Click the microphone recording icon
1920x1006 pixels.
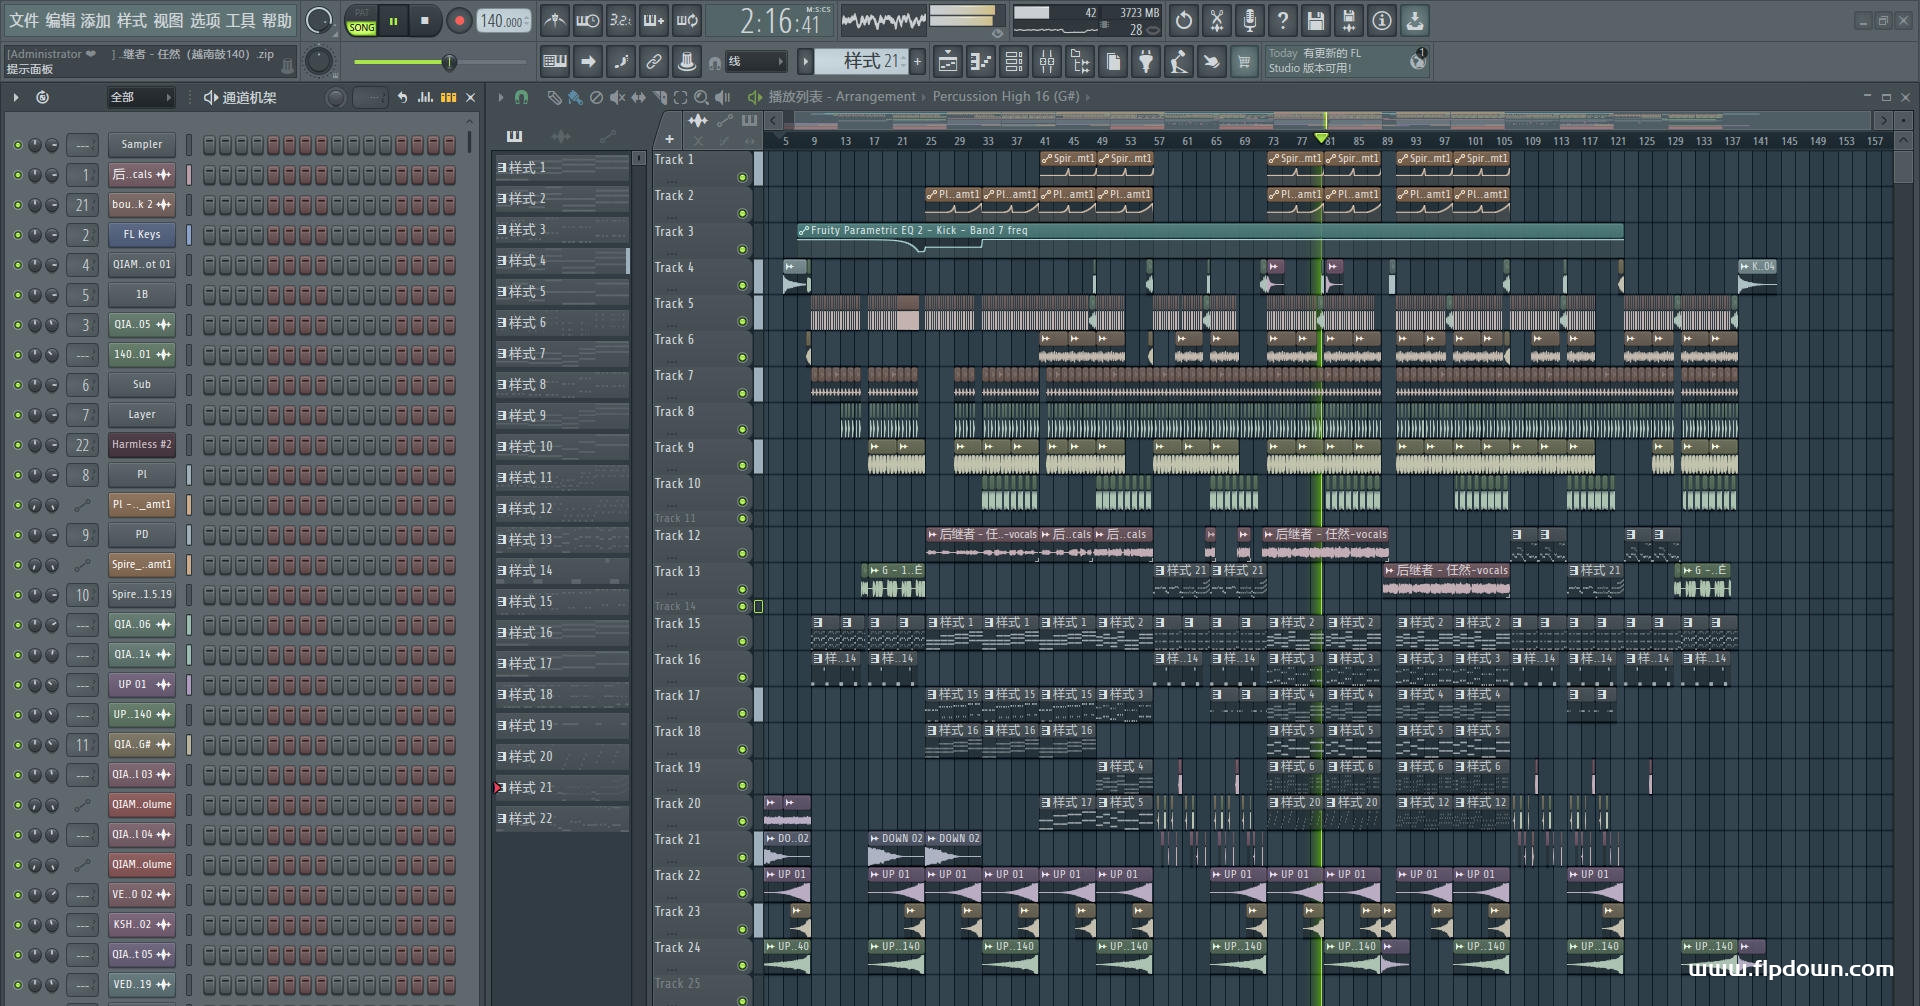point(1249,20)
